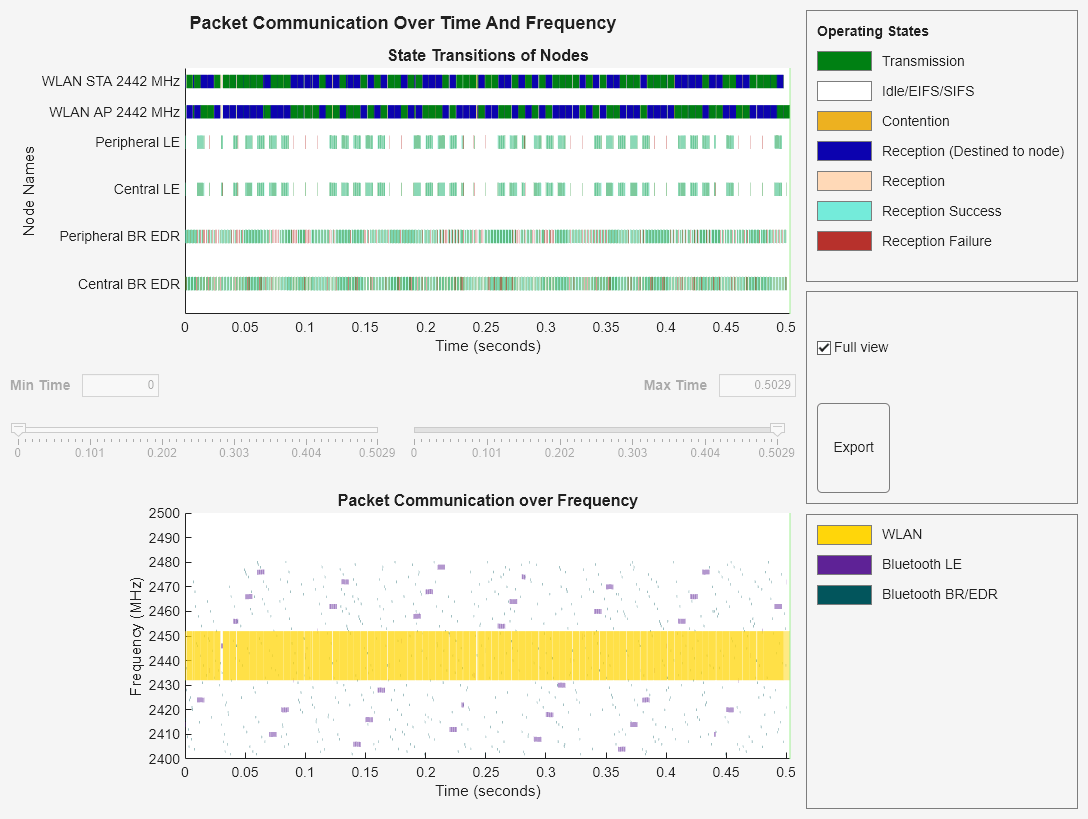Select the Reception Failure red legend swatch
Screen dimensions: 1088x819
point(846,241)
